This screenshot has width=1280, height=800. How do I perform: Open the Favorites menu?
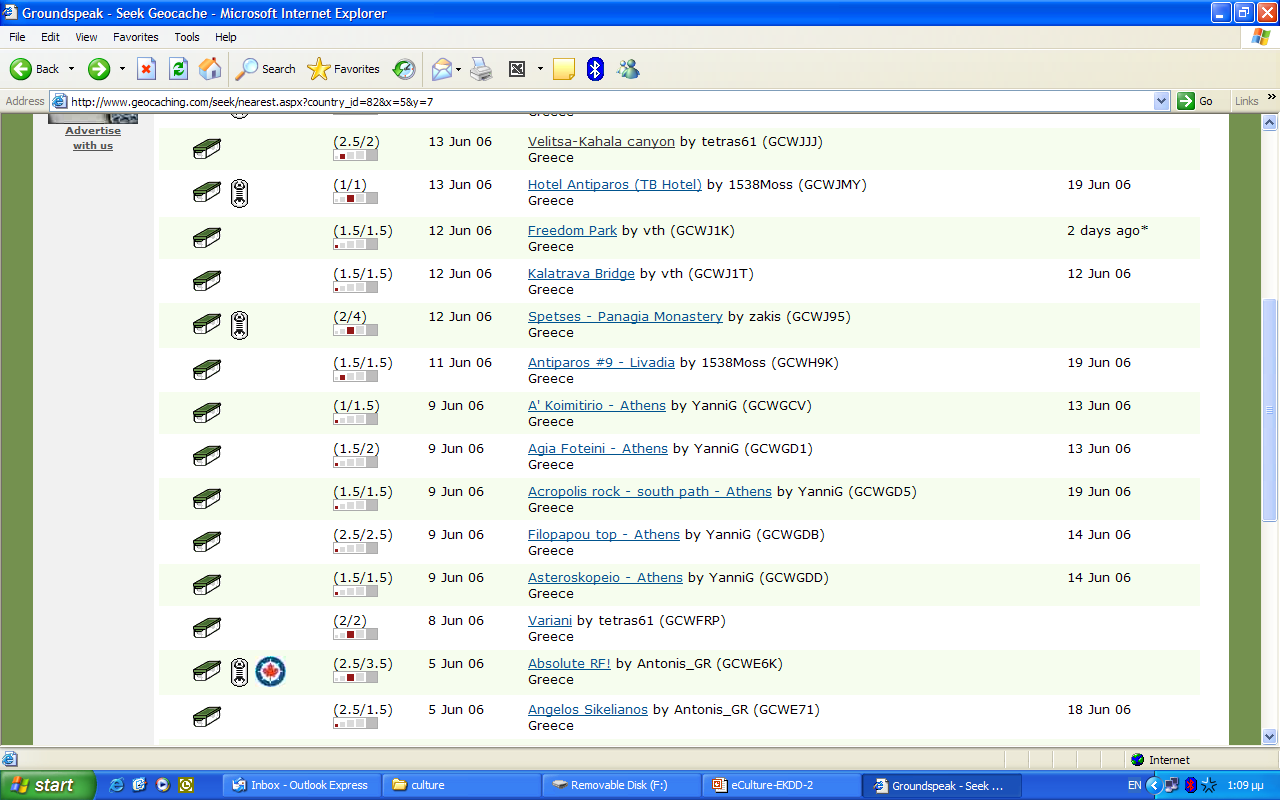(136, 37)
